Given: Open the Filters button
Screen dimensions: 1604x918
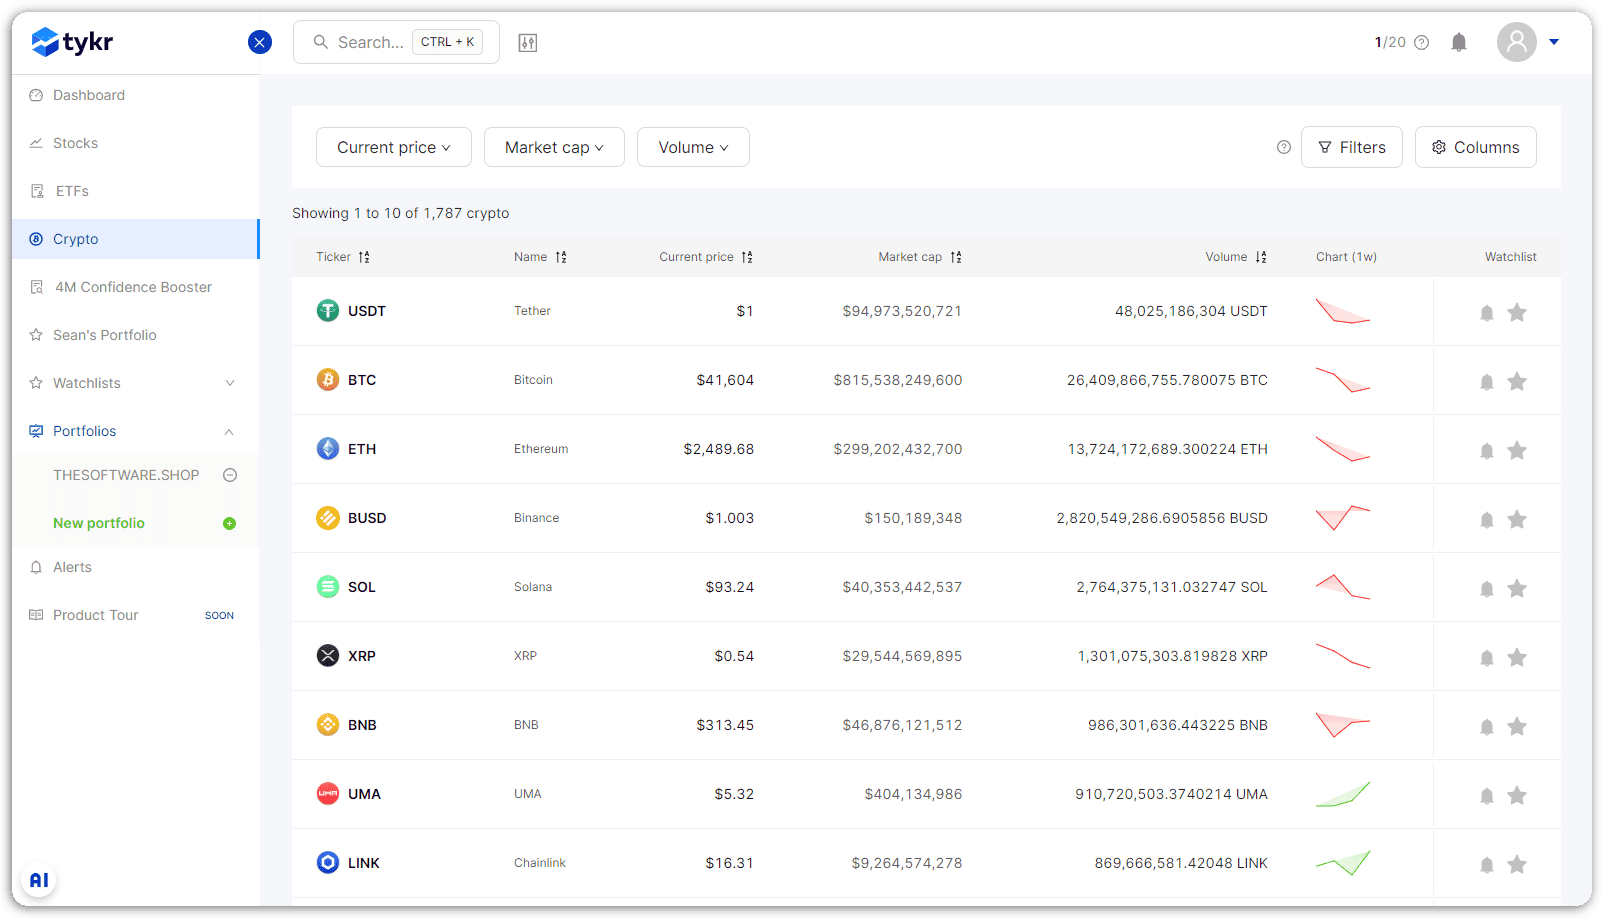Looking at the screenshot, I should [1352, 147].
